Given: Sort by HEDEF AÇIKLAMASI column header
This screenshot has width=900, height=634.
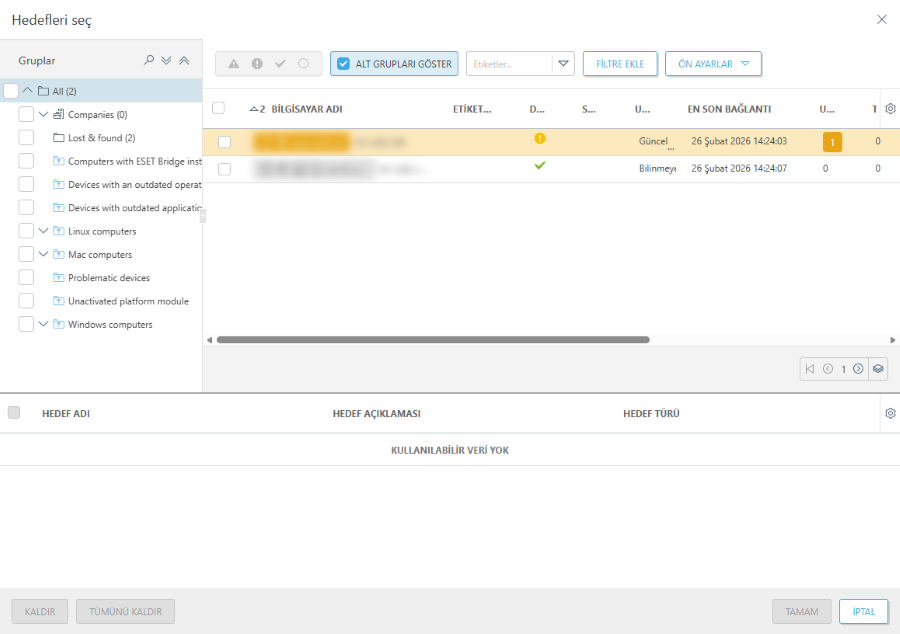Looking at the screenshot, I should tap(377, 413).
